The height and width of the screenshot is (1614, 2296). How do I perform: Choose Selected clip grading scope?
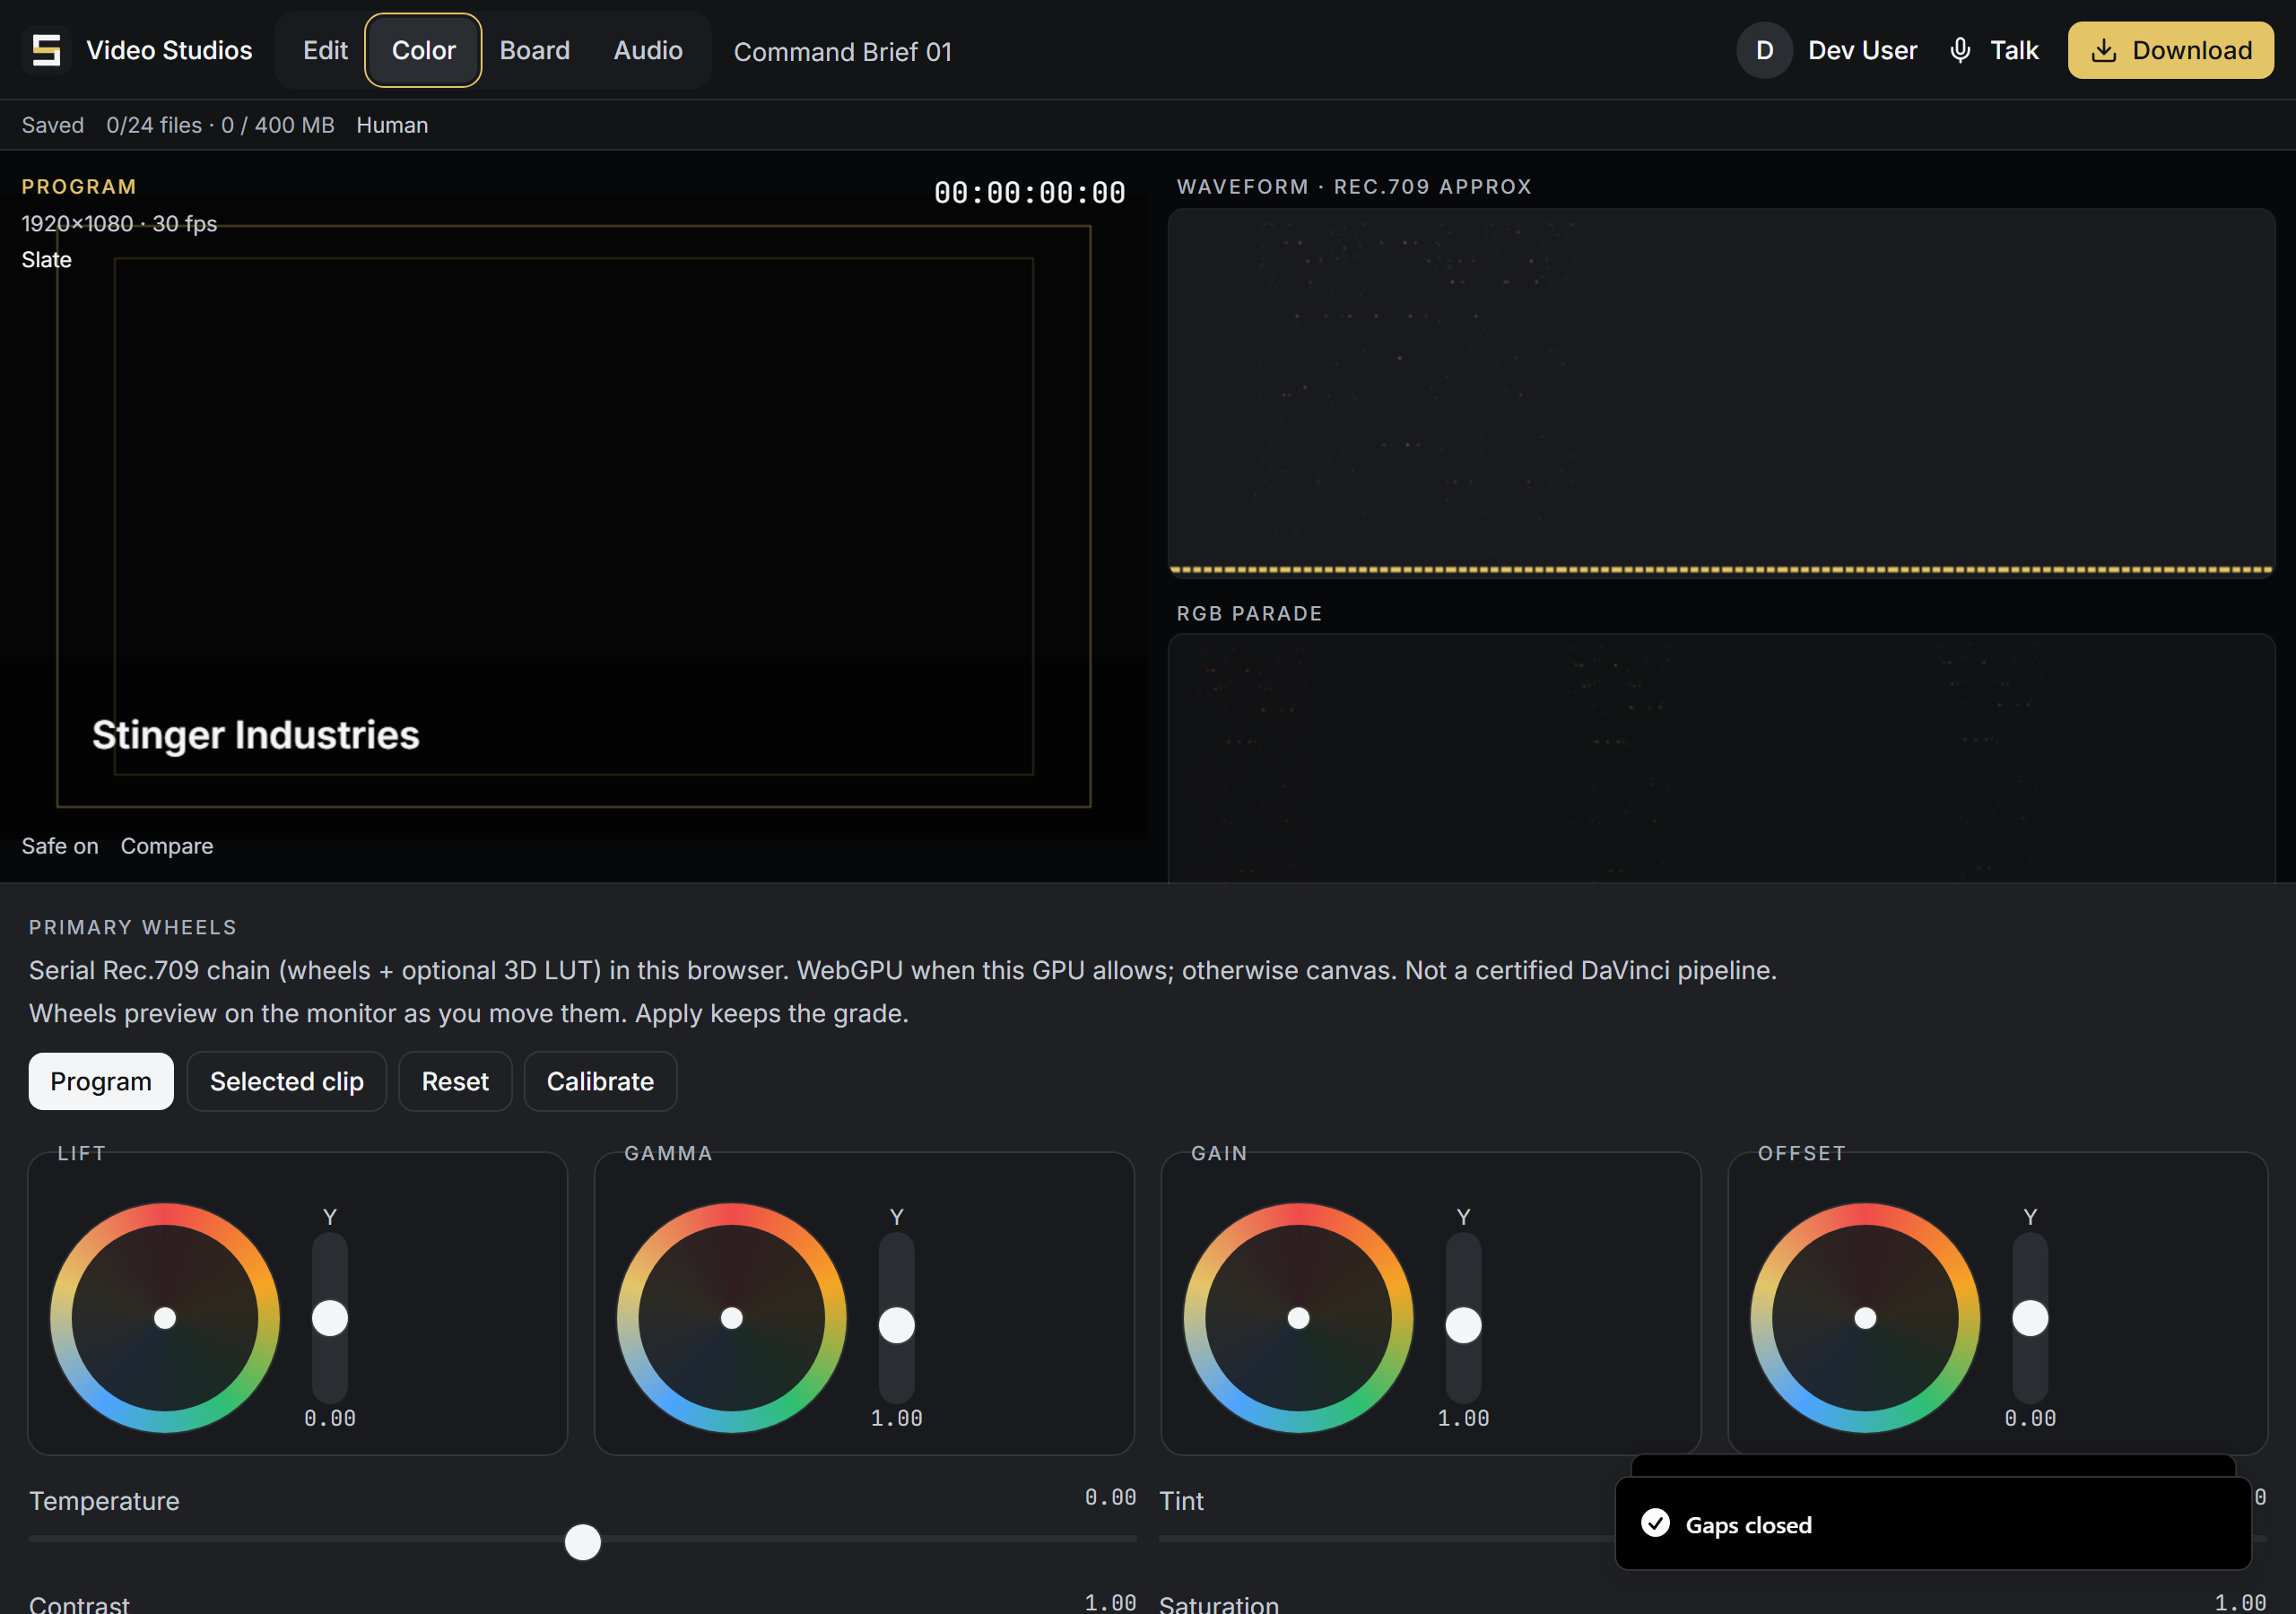[x=287, y=1081]
